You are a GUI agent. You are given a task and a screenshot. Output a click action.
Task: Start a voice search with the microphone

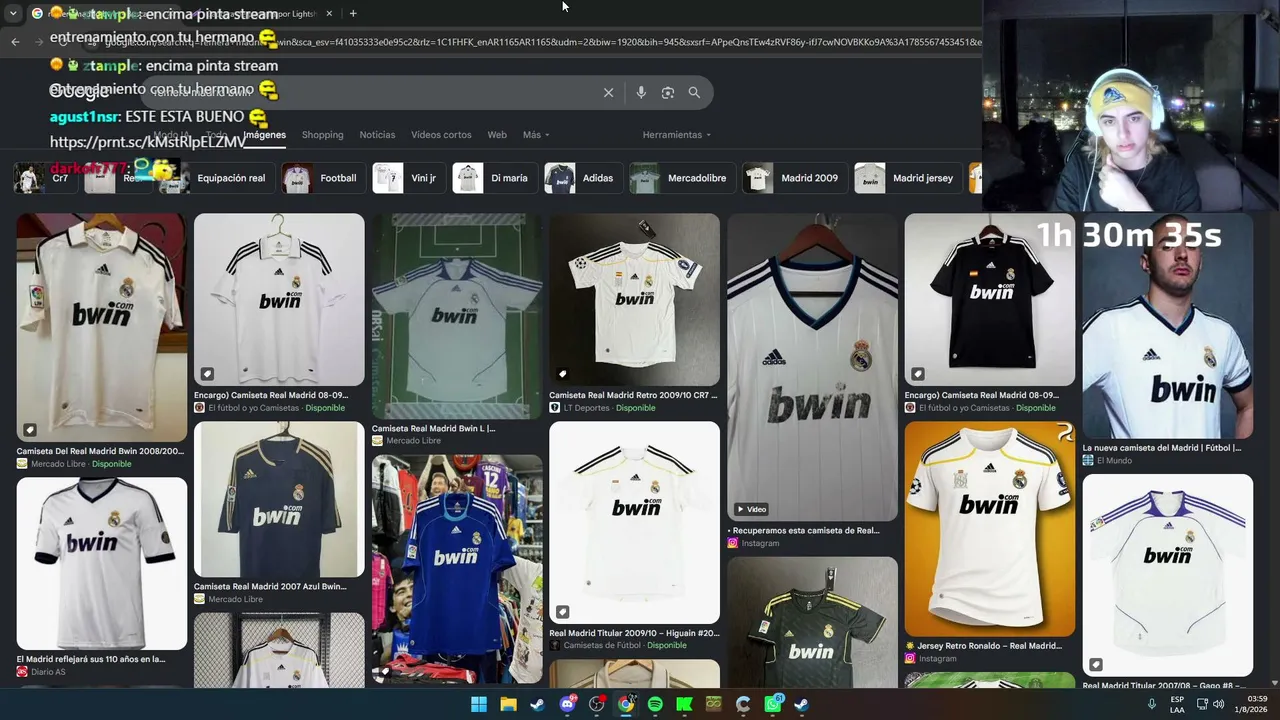tap(641, 92)
